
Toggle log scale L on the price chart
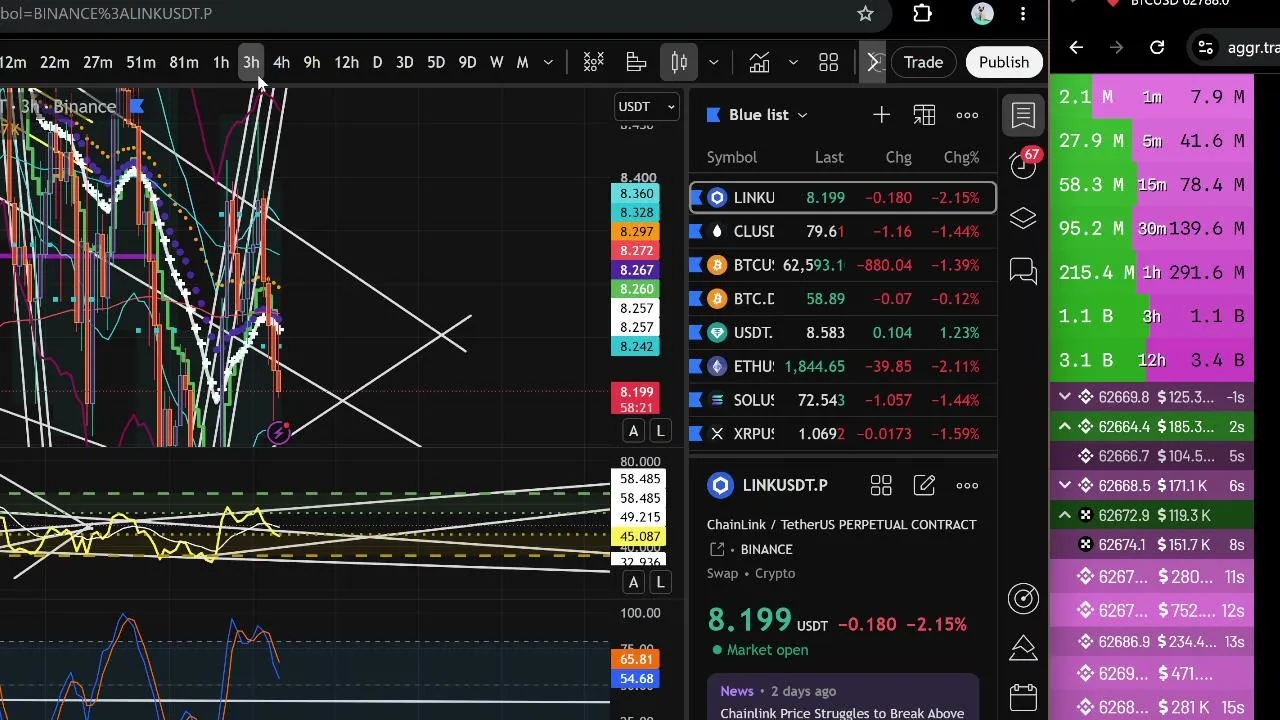(x=660, y=431)
